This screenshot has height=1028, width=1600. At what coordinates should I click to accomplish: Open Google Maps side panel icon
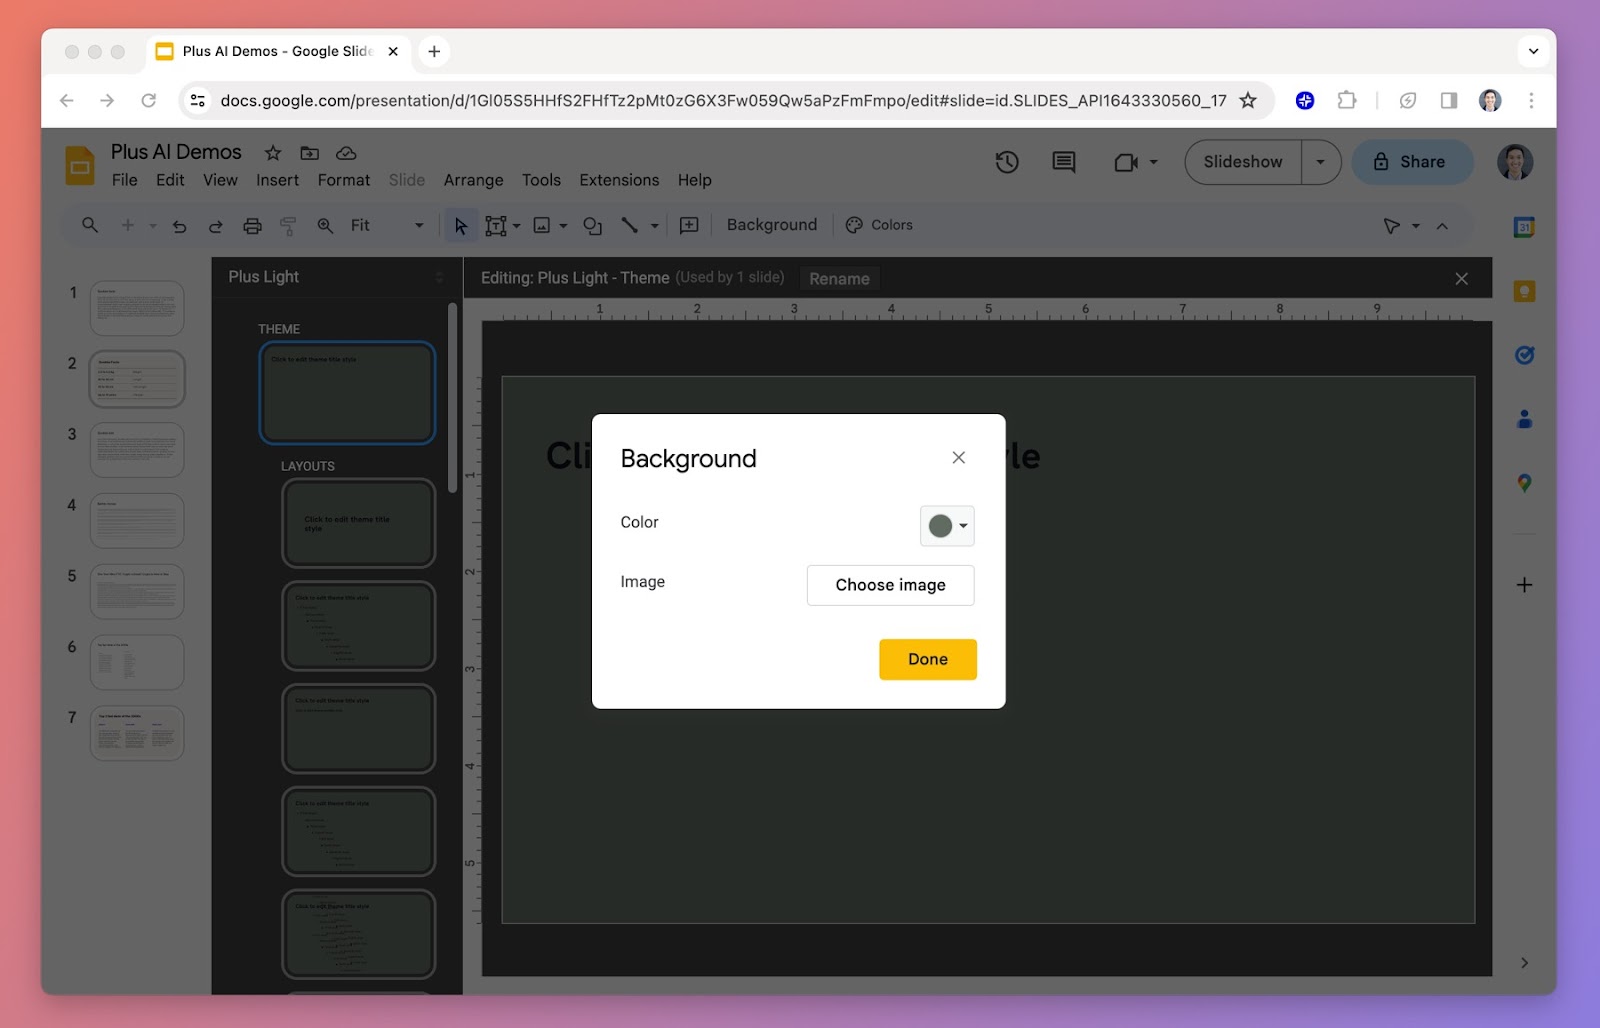point(1523,483)
